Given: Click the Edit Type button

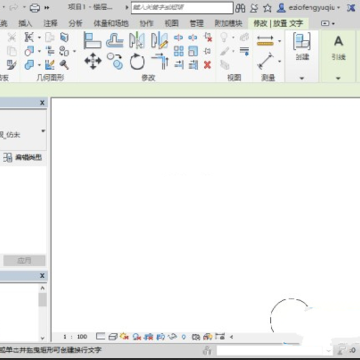Looking at the screenshot, I should click(x=23, y=158).
